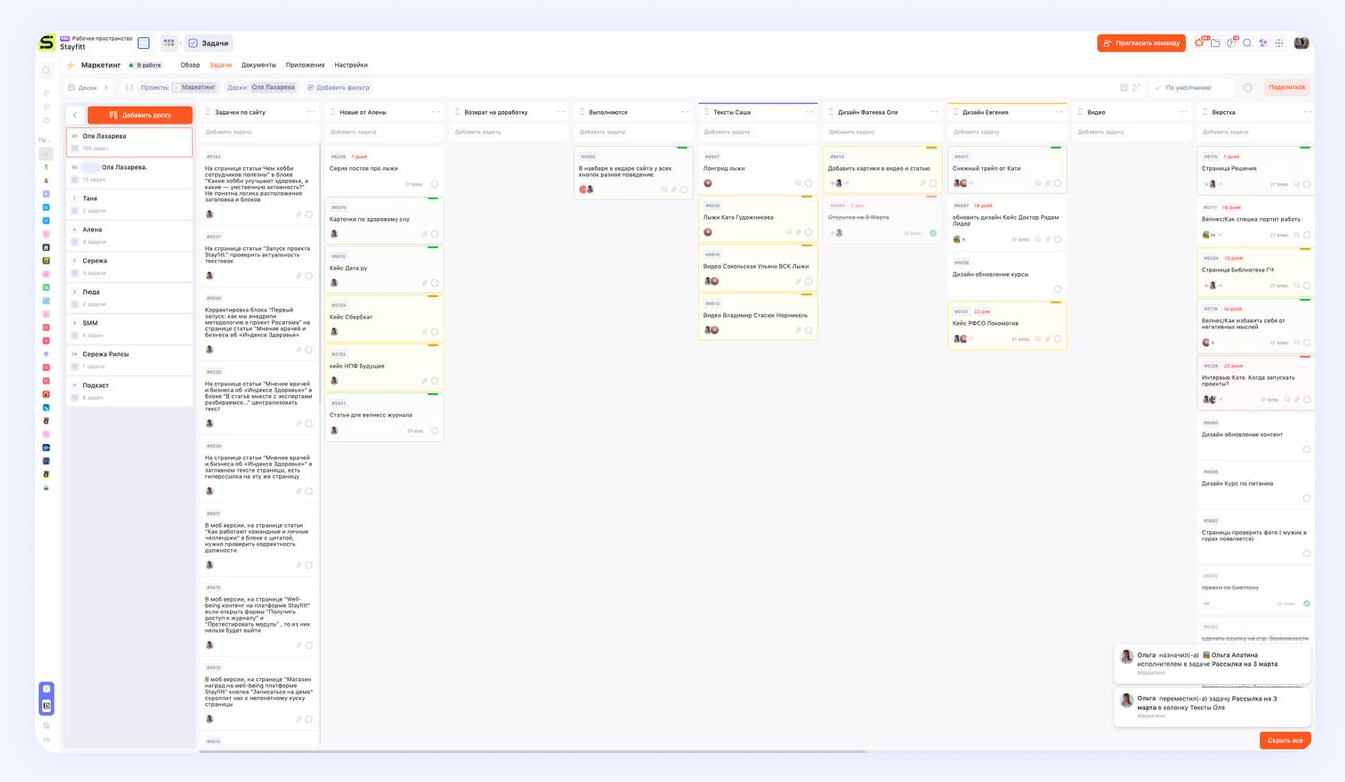This screenshot has height=782, width=1345.
Task: Open the Настройки tab
Action: 351,65
